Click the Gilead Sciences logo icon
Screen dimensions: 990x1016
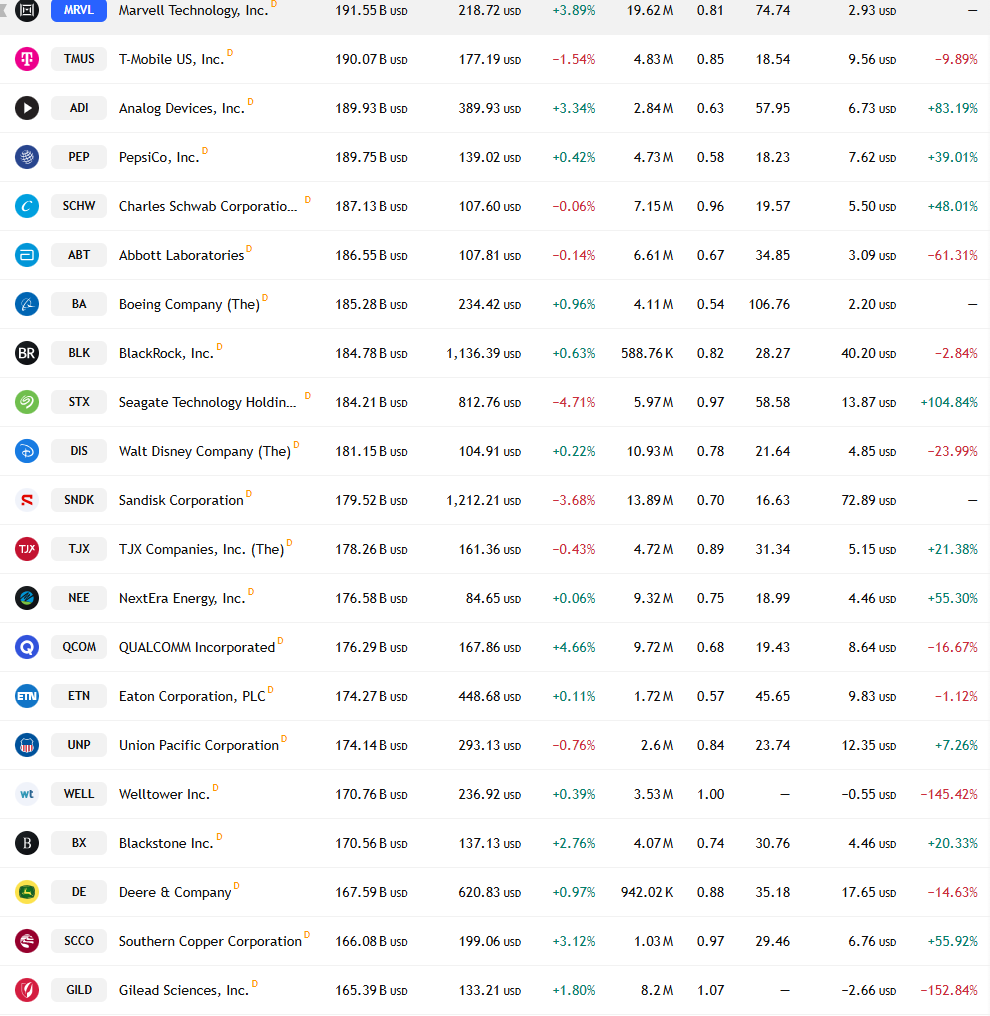click(x=27, y=990)
